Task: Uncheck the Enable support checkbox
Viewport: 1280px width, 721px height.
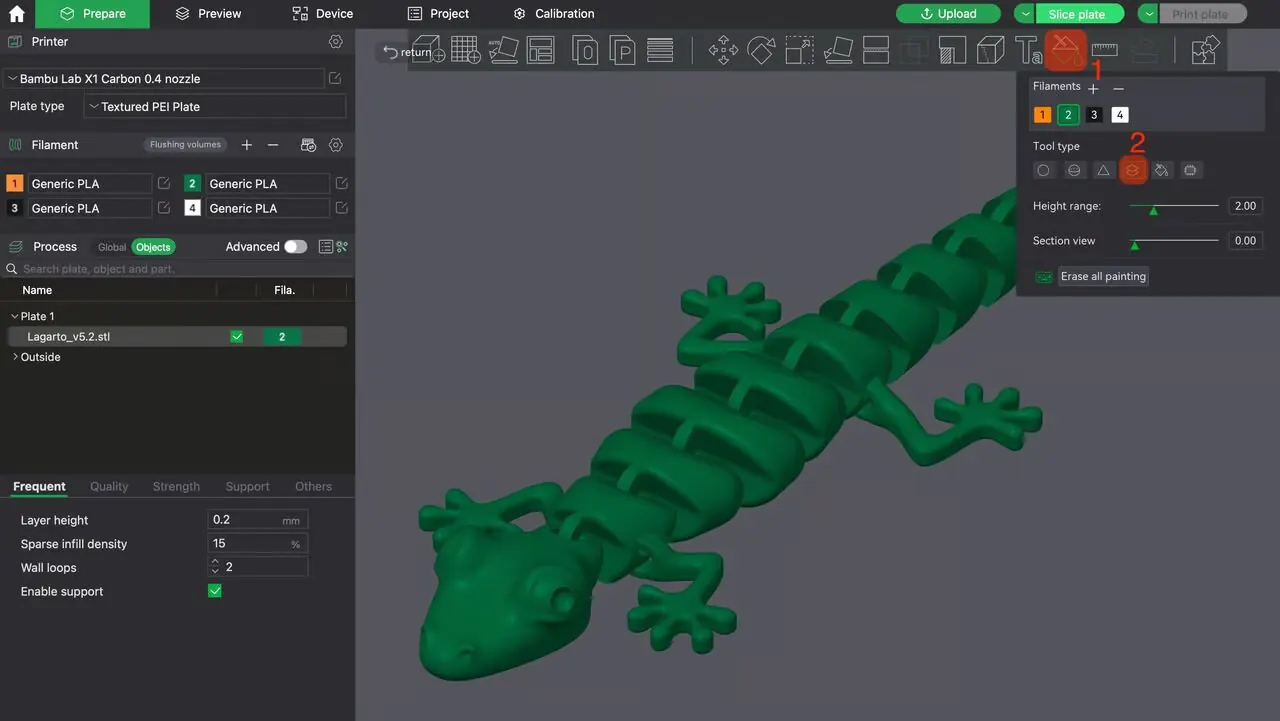Action: (214, 591)
